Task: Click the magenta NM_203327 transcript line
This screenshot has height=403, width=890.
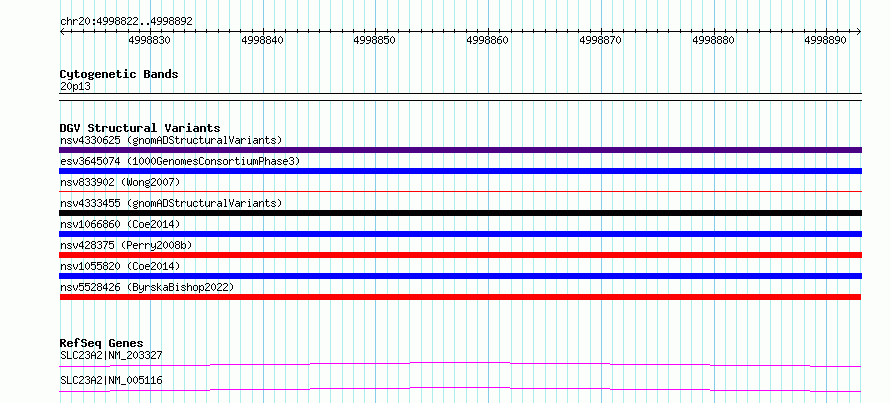Action: point(460,364)
